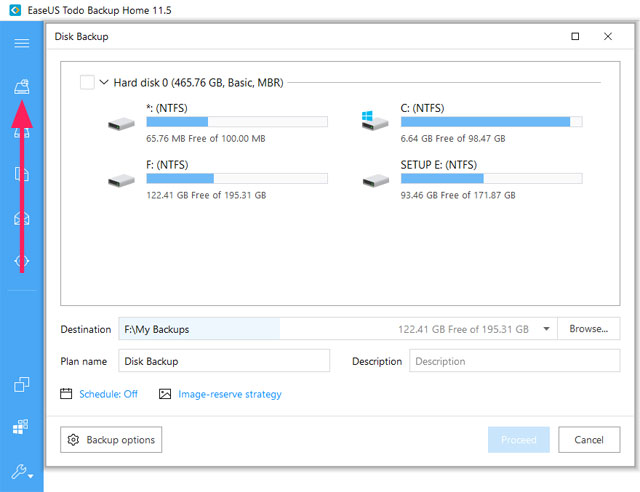
Task: Click the calendar icon beside Schedule
Action: [x=66, y=394]
